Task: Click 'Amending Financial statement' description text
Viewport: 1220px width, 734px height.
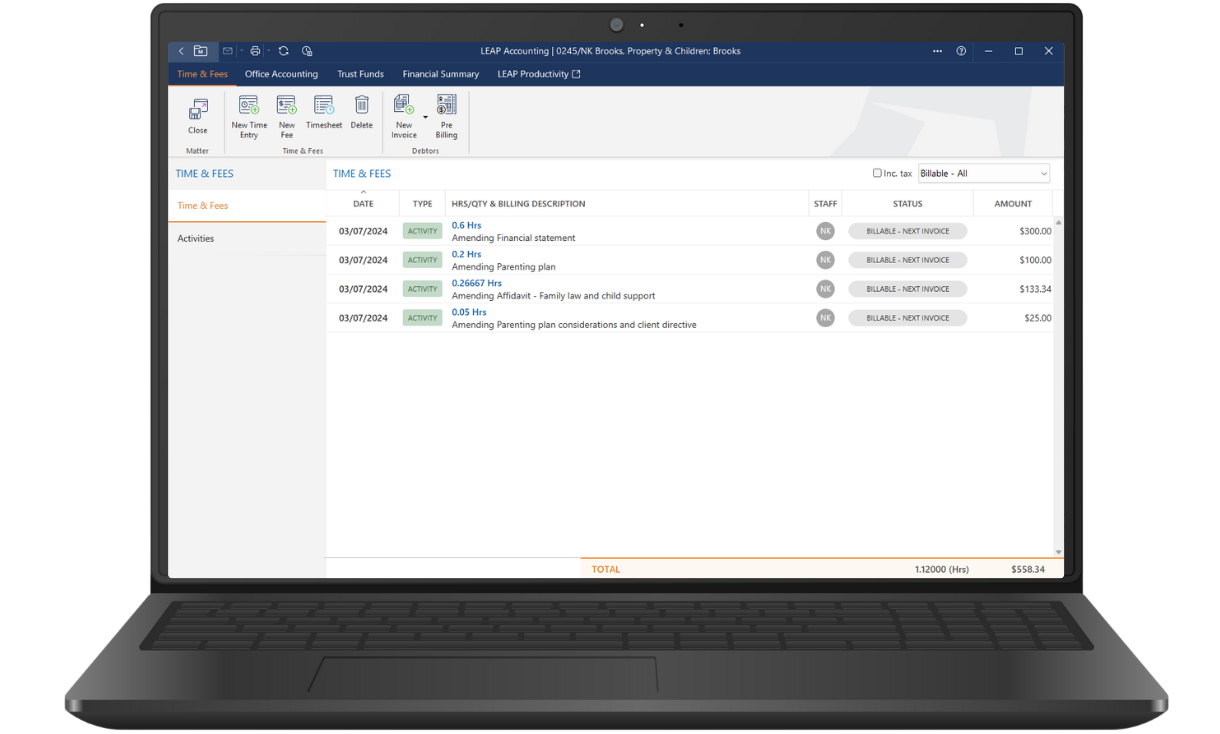Action: pyautogui.click(x=513, y=238)
